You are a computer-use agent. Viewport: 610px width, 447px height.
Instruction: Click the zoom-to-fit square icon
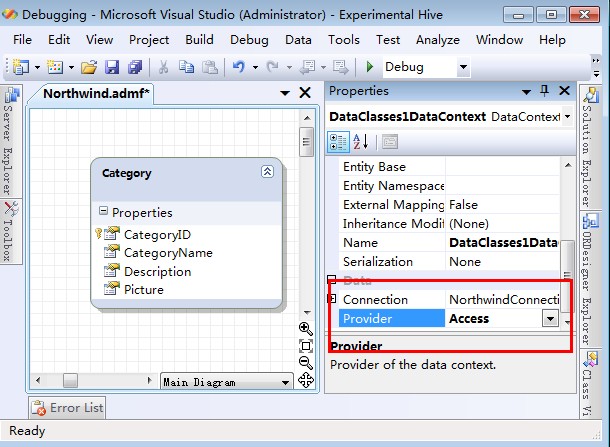pyautogui.click(x=306, y=346)
